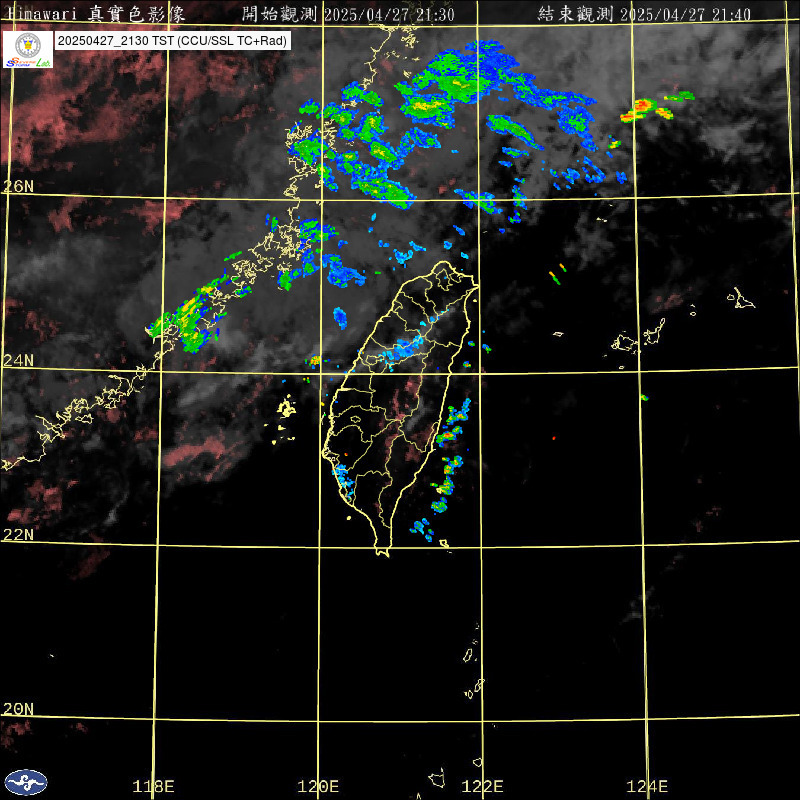The height and width of the screenshot is (800, 800).
Task: Click the 120E longitude label
Action: pos(318,786)
